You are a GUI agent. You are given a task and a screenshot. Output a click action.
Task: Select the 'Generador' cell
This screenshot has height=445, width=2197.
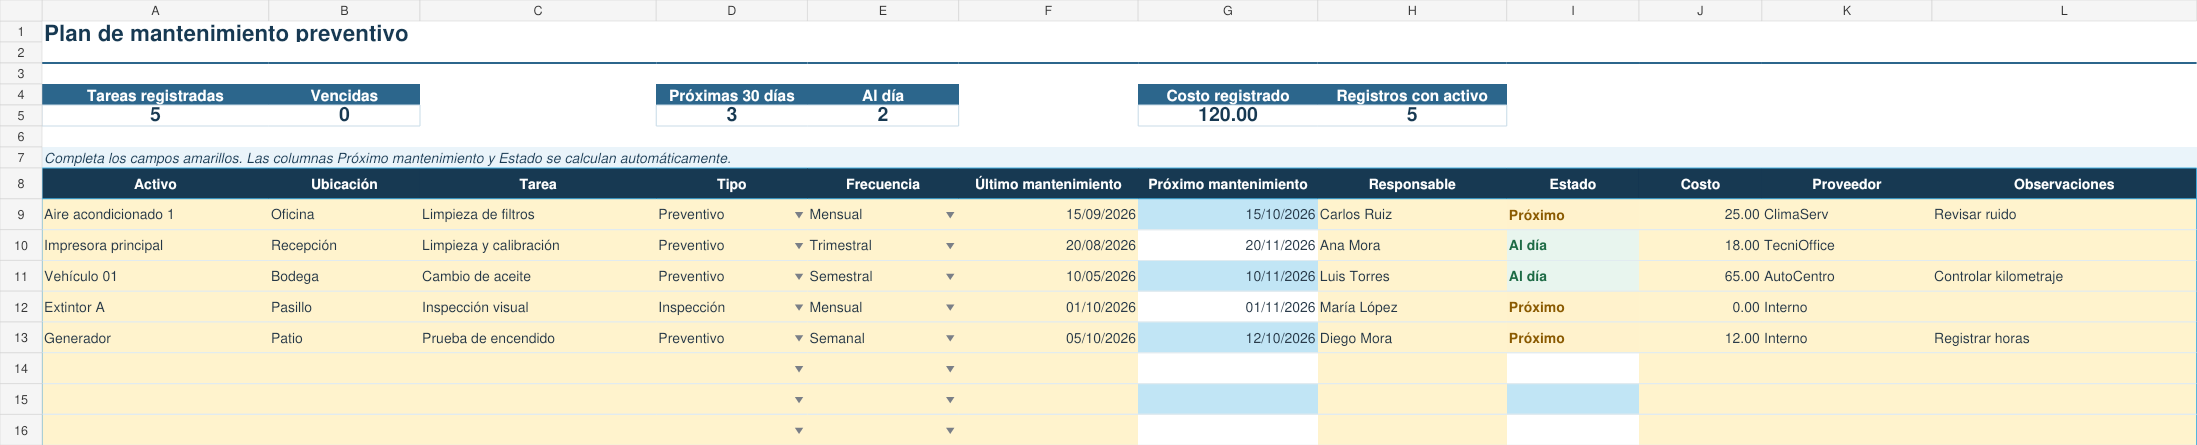(x=155, y=338)
